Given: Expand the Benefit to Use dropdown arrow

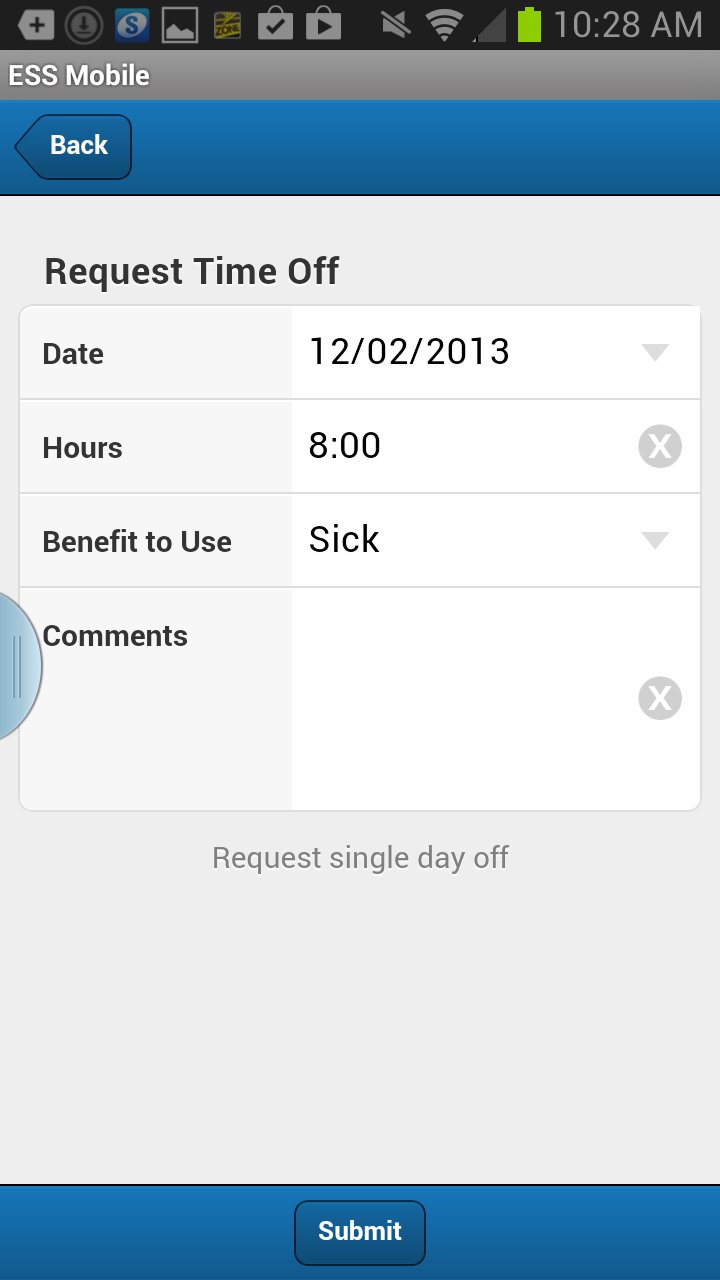Looking at the screenshot, I should pyautogui.click(x=655, y=540).
